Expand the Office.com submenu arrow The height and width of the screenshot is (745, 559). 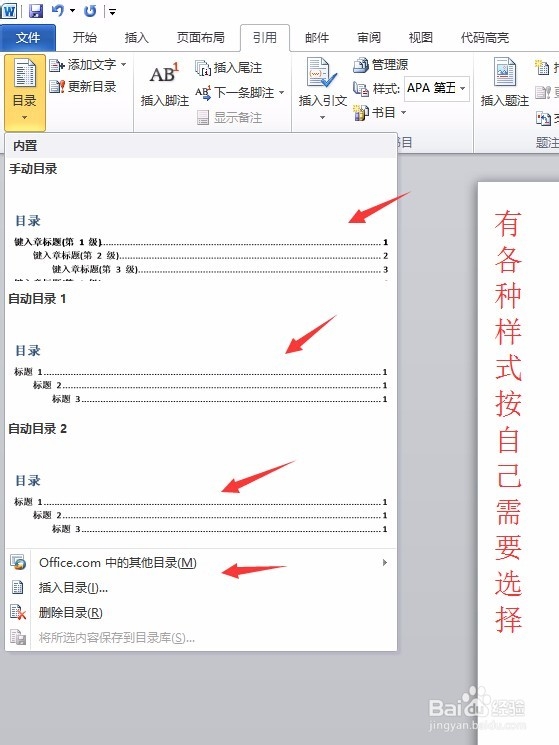[x=385, y=563]
